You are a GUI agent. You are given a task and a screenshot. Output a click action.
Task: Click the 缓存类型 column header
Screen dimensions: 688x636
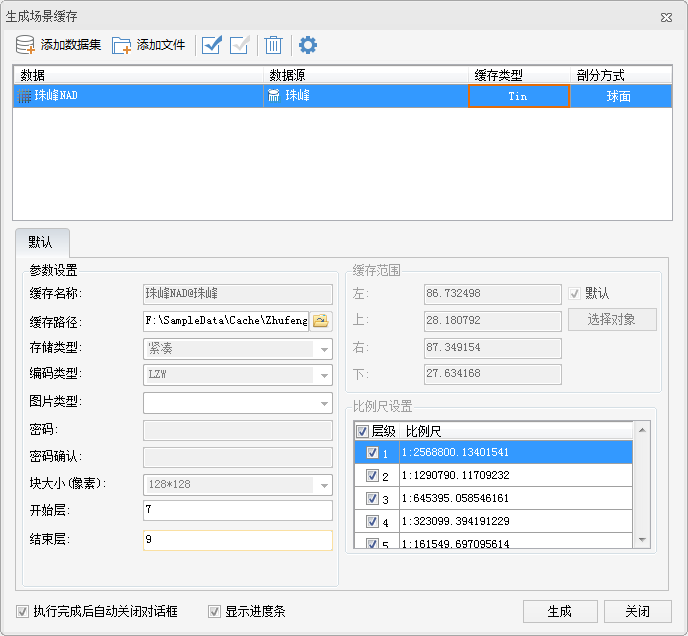(x=518, y=75)
